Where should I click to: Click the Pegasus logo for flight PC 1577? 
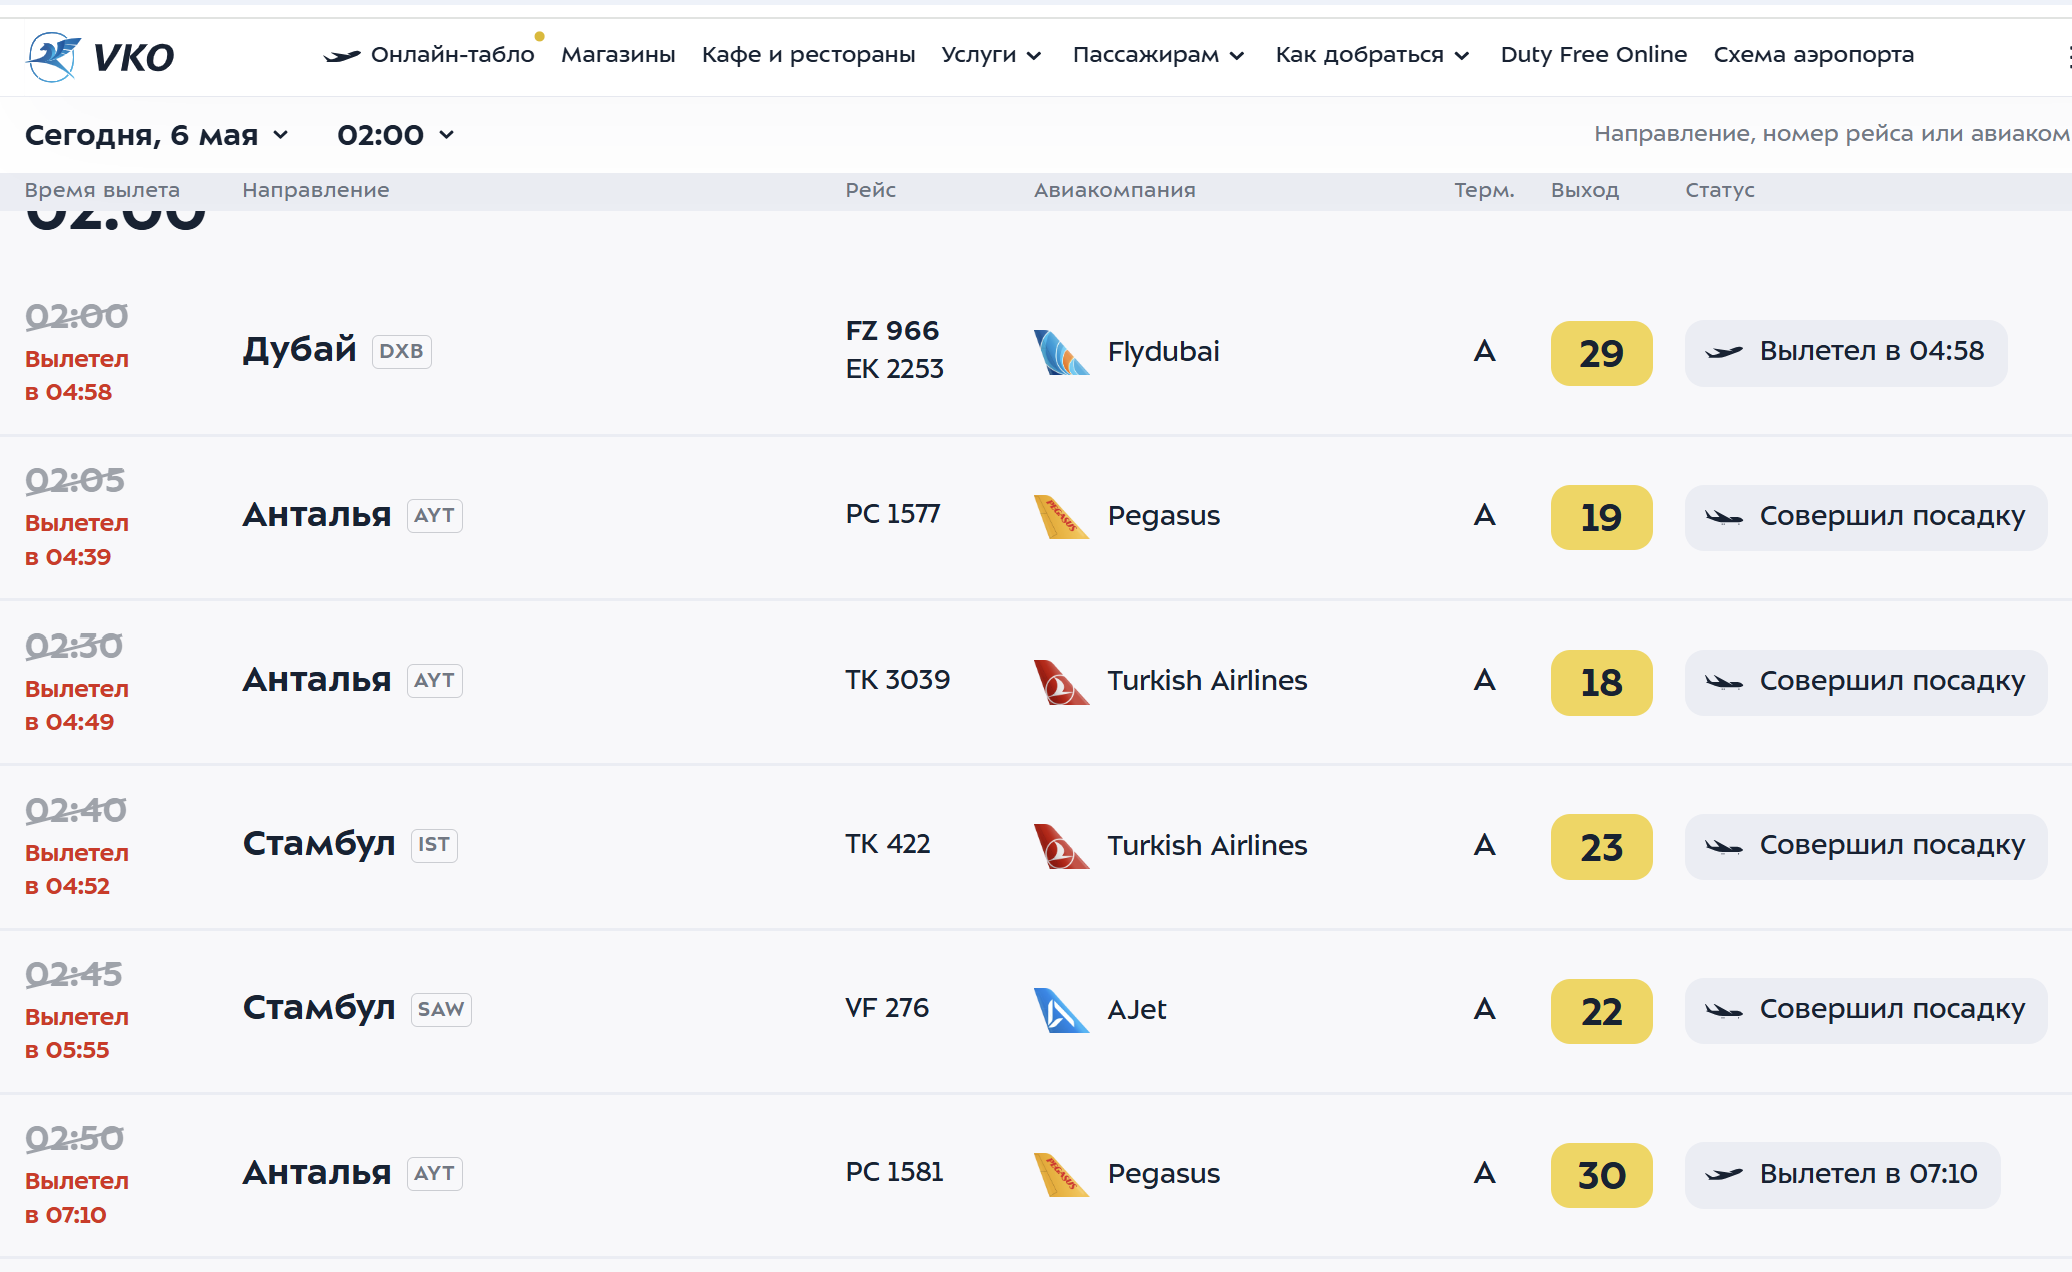1060,517
